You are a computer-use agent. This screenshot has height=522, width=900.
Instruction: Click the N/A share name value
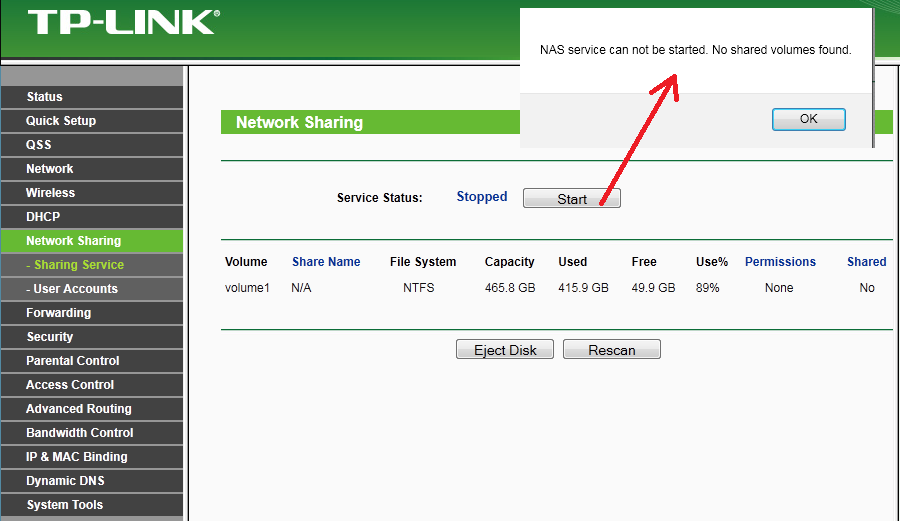301,288
